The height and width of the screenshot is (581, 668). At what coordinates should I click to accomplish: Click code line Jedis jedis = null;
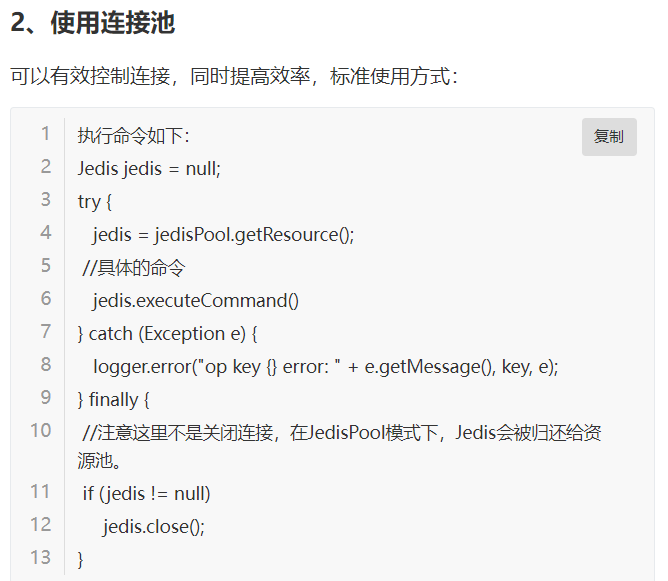149,169
